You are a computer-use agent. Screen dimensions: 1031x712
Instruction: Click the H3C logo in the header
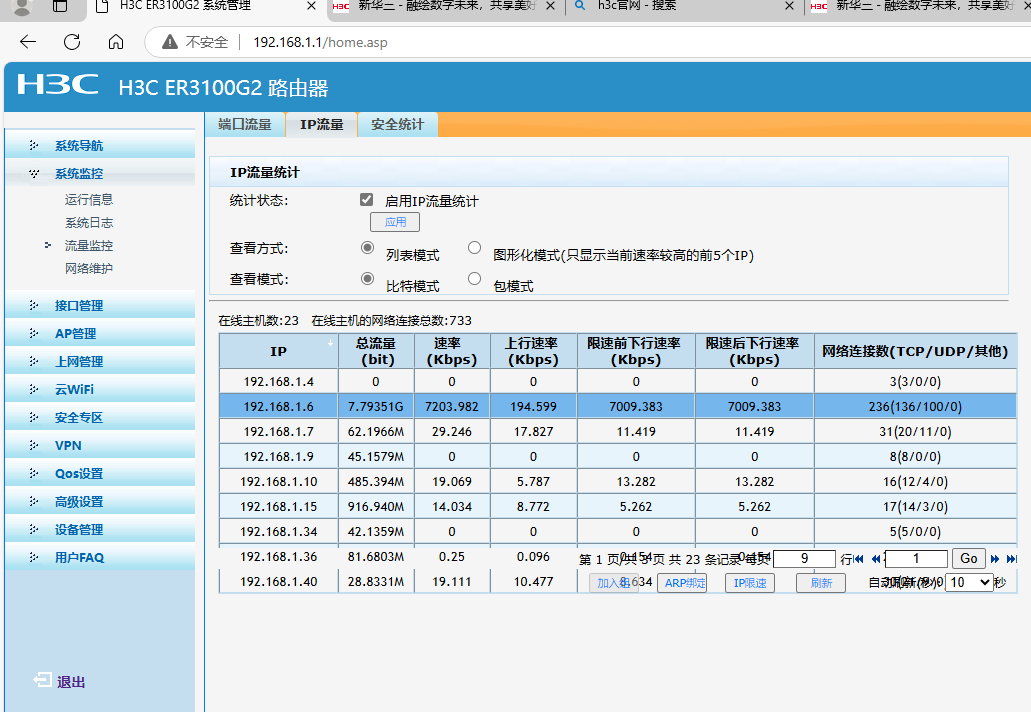coord(58,86)
